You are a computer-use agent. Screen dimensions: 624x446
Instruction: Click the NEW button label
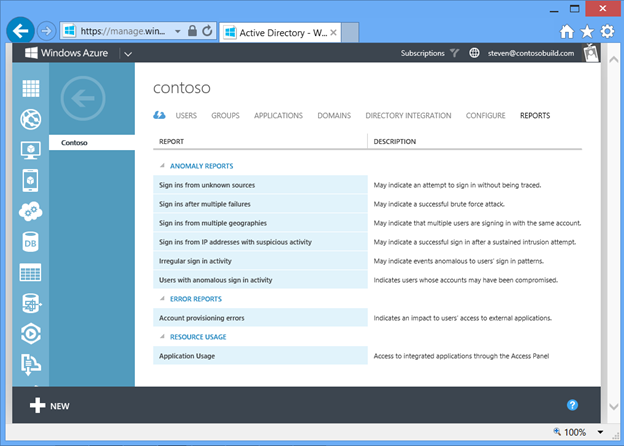[60, 406]
